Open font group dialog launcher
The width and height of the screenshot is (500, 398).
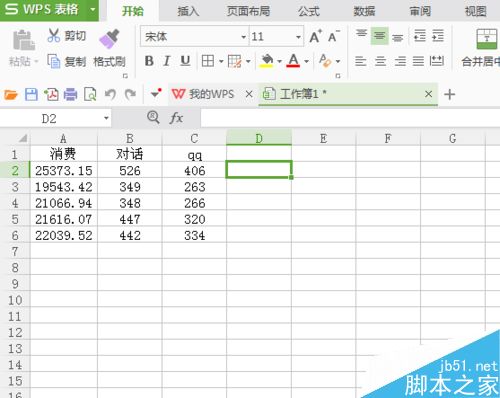[338, 76]
